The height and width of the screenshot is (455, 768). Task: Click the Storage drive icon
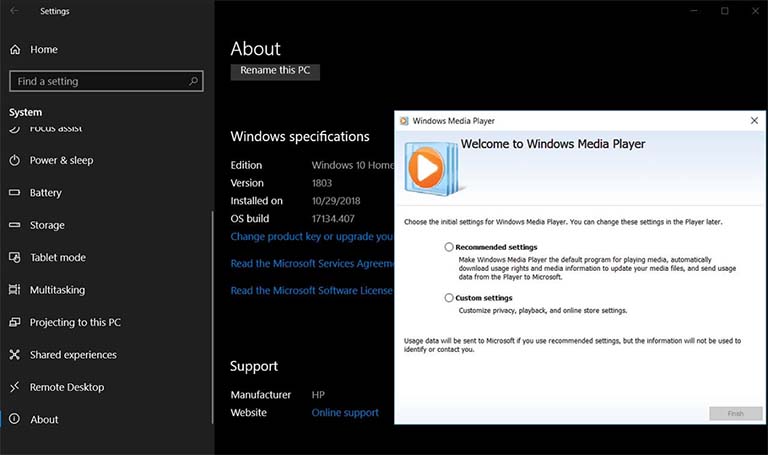pos(15,225)
